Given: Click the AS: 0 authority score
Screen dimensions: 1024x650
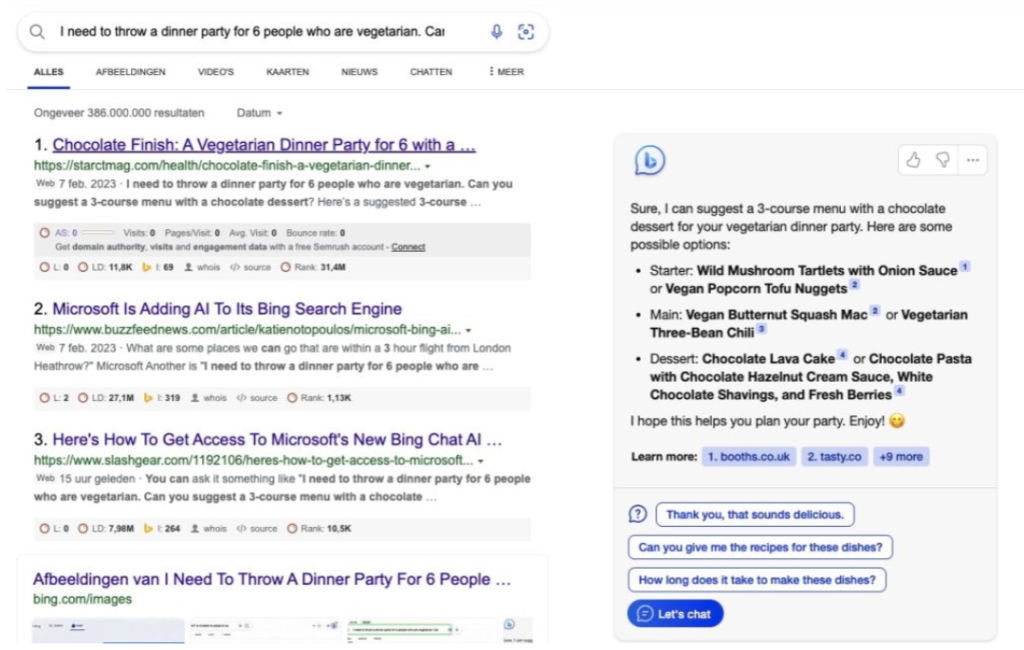Looking at the screenshot, I should coord(66,233).
